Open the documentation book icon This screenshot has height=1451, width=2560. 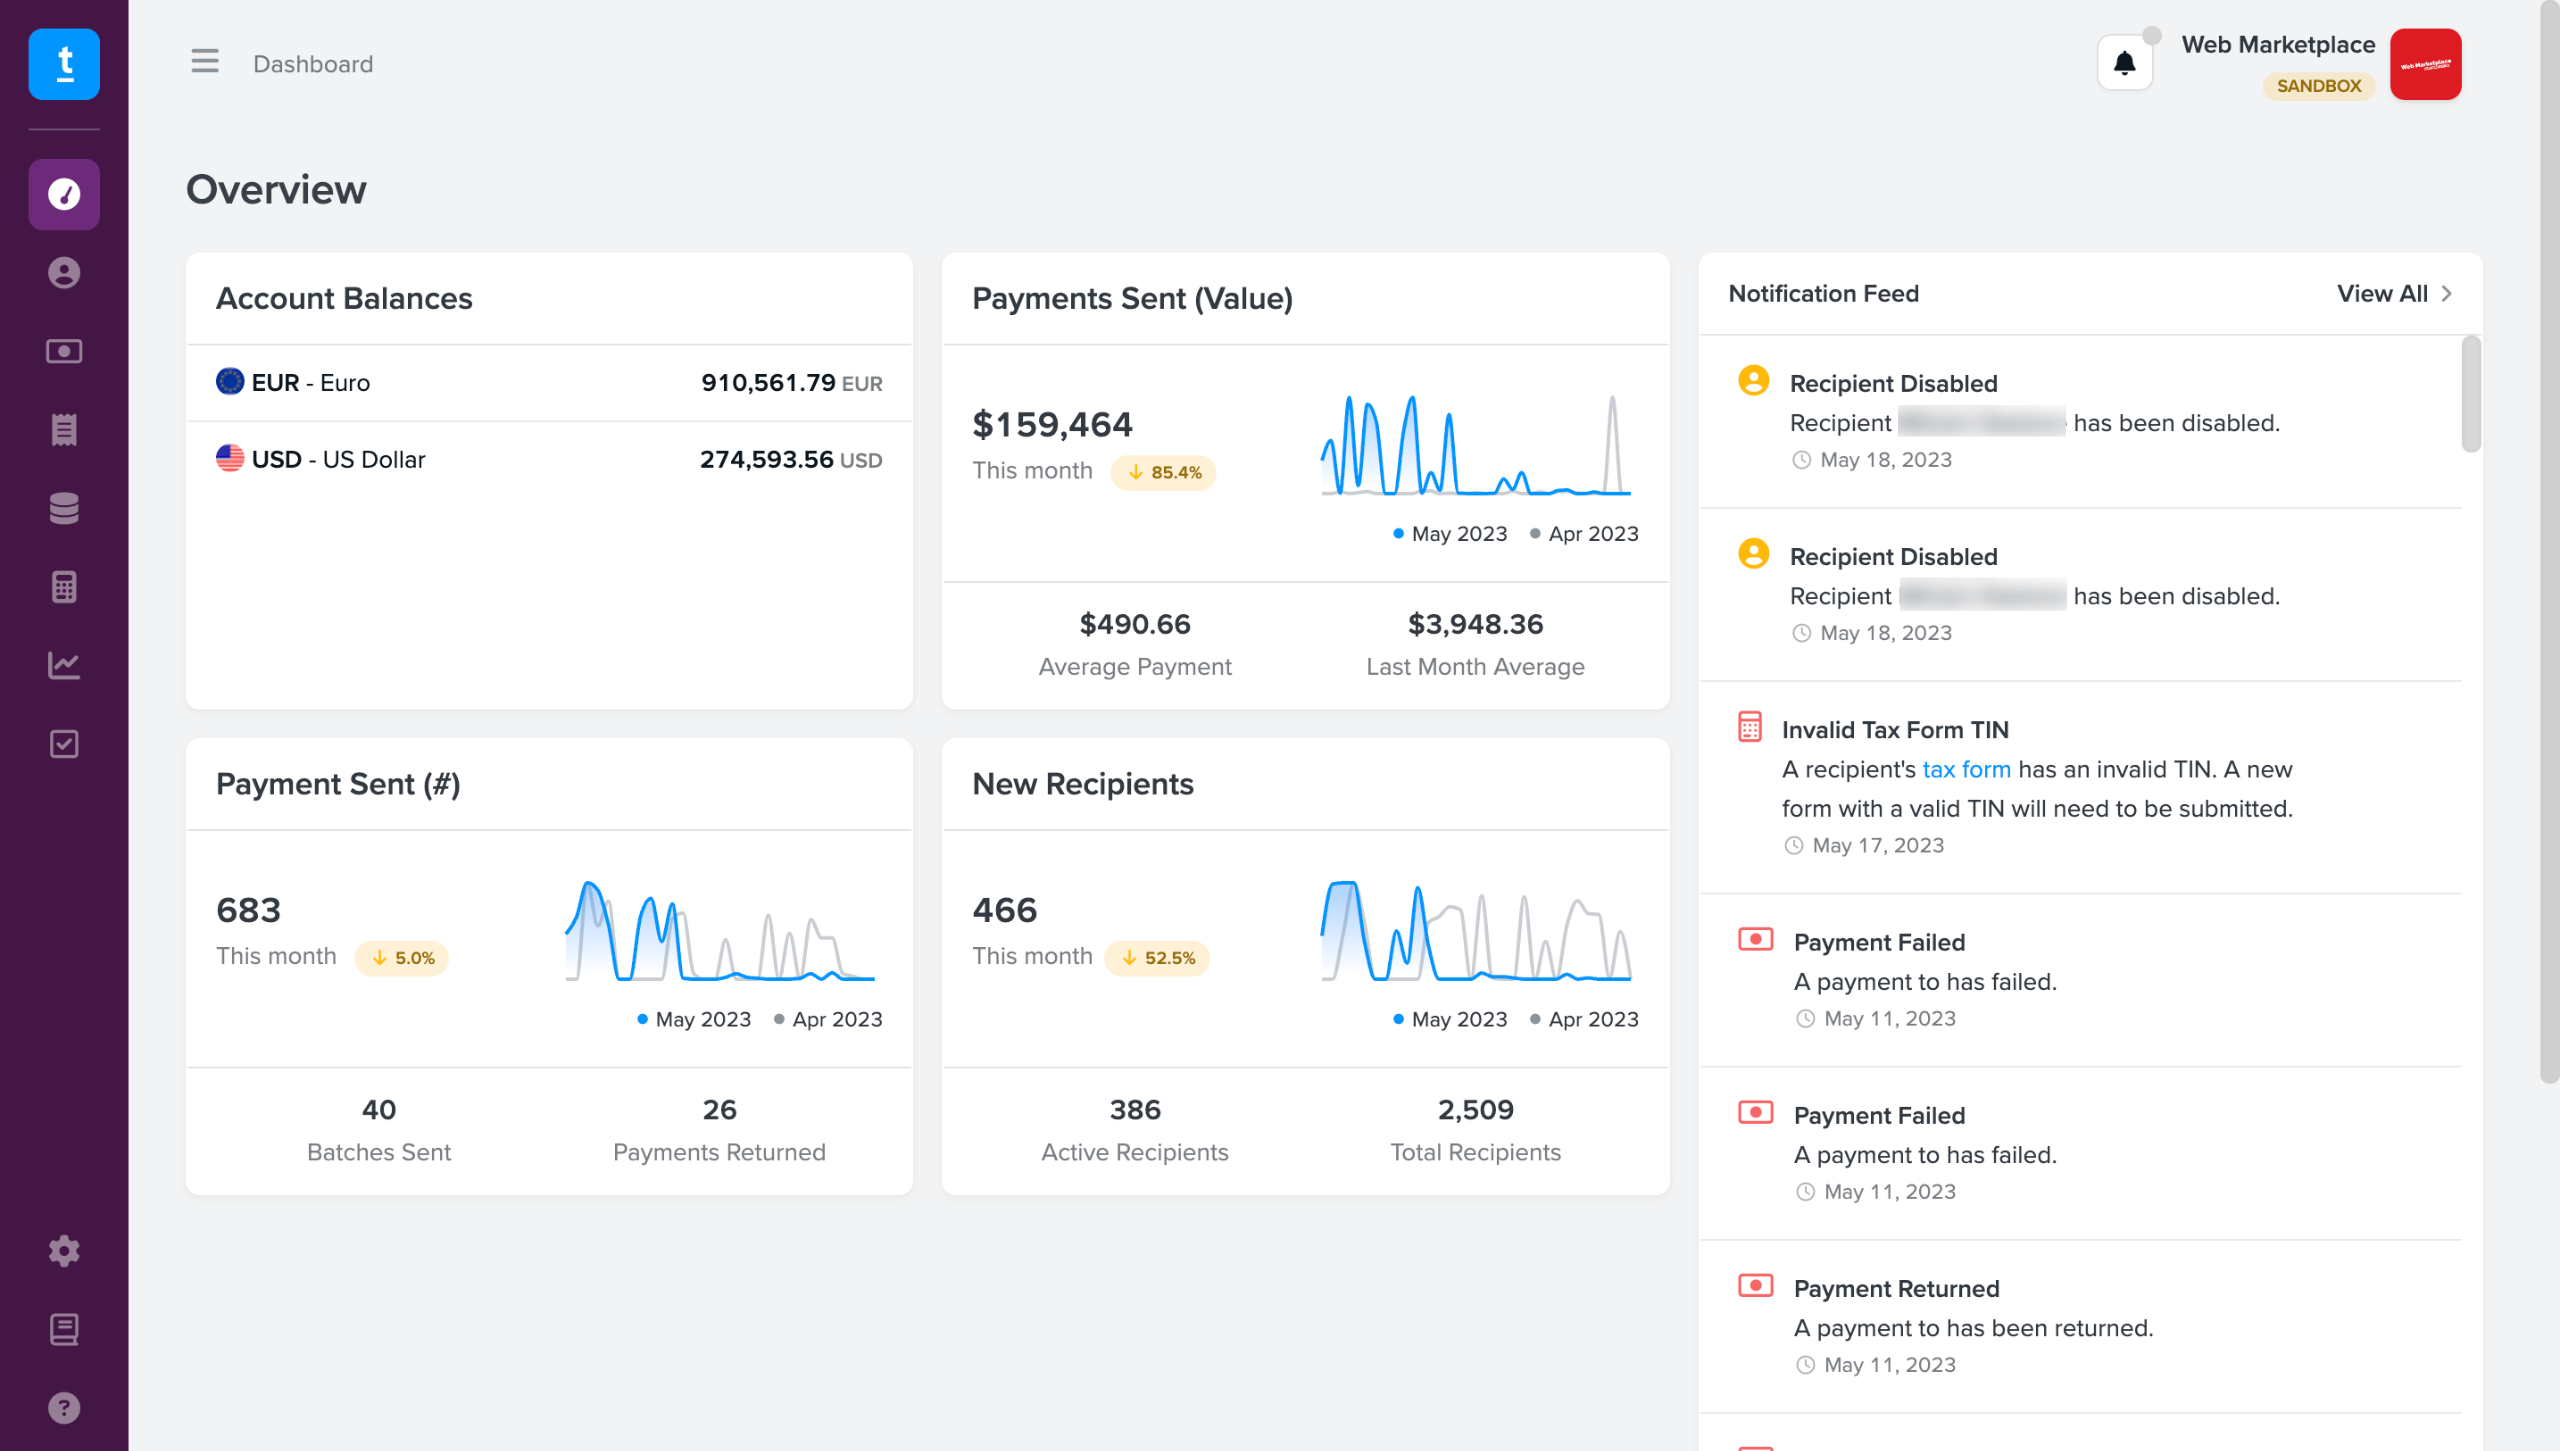pyautogui.click(x=64, y=1329)
